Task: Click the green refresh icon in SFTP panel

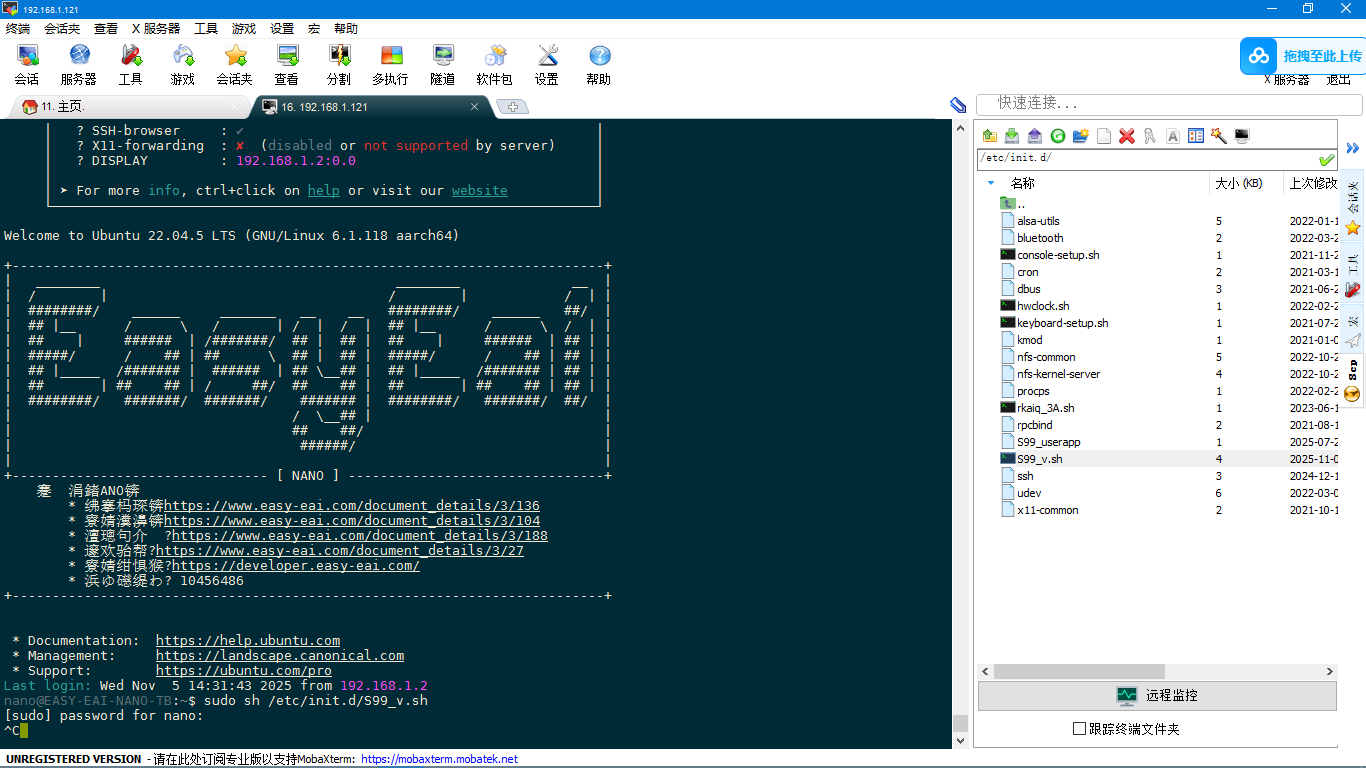Action: [x=1057, y=136]
